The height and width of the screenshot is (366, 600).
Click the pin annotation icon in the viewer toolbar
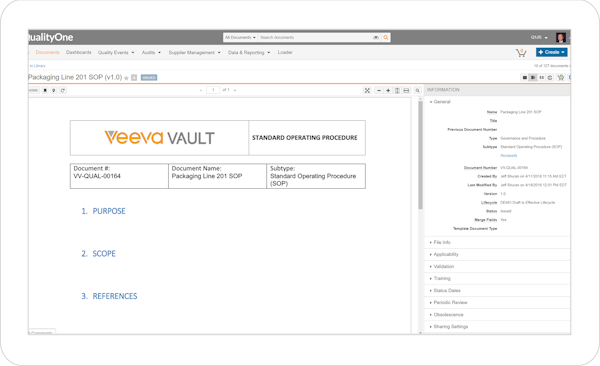[54, 90]
